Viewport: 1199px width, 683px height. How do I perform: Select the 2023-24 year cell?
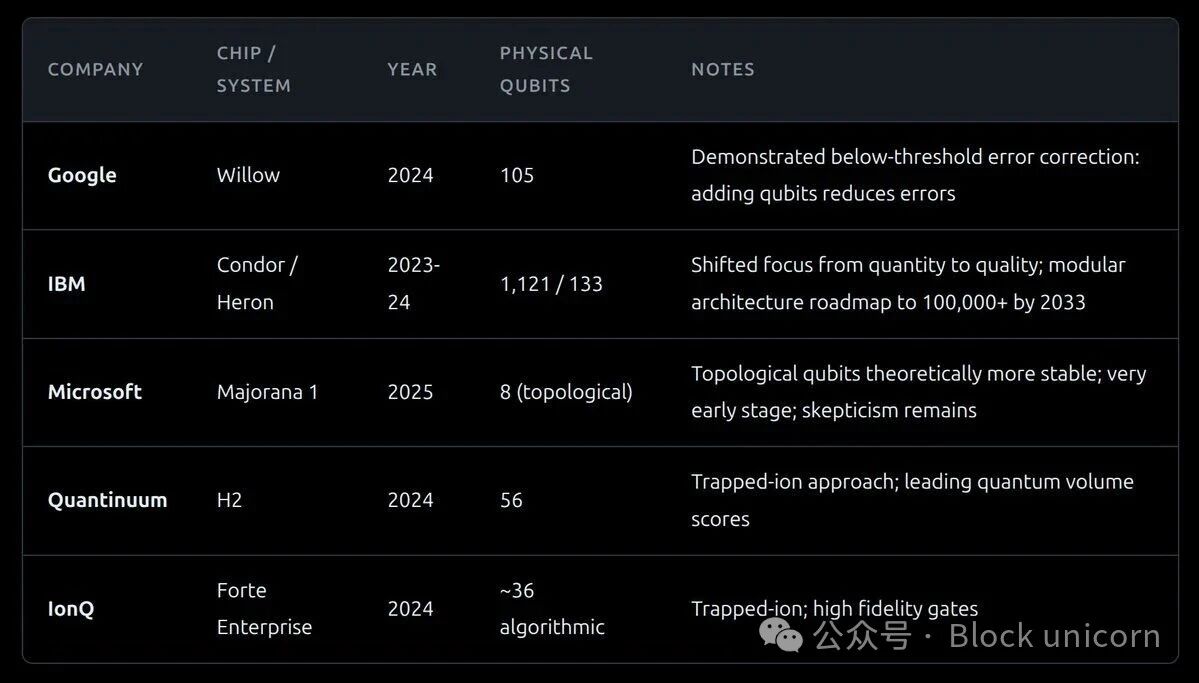coord(413,284)
